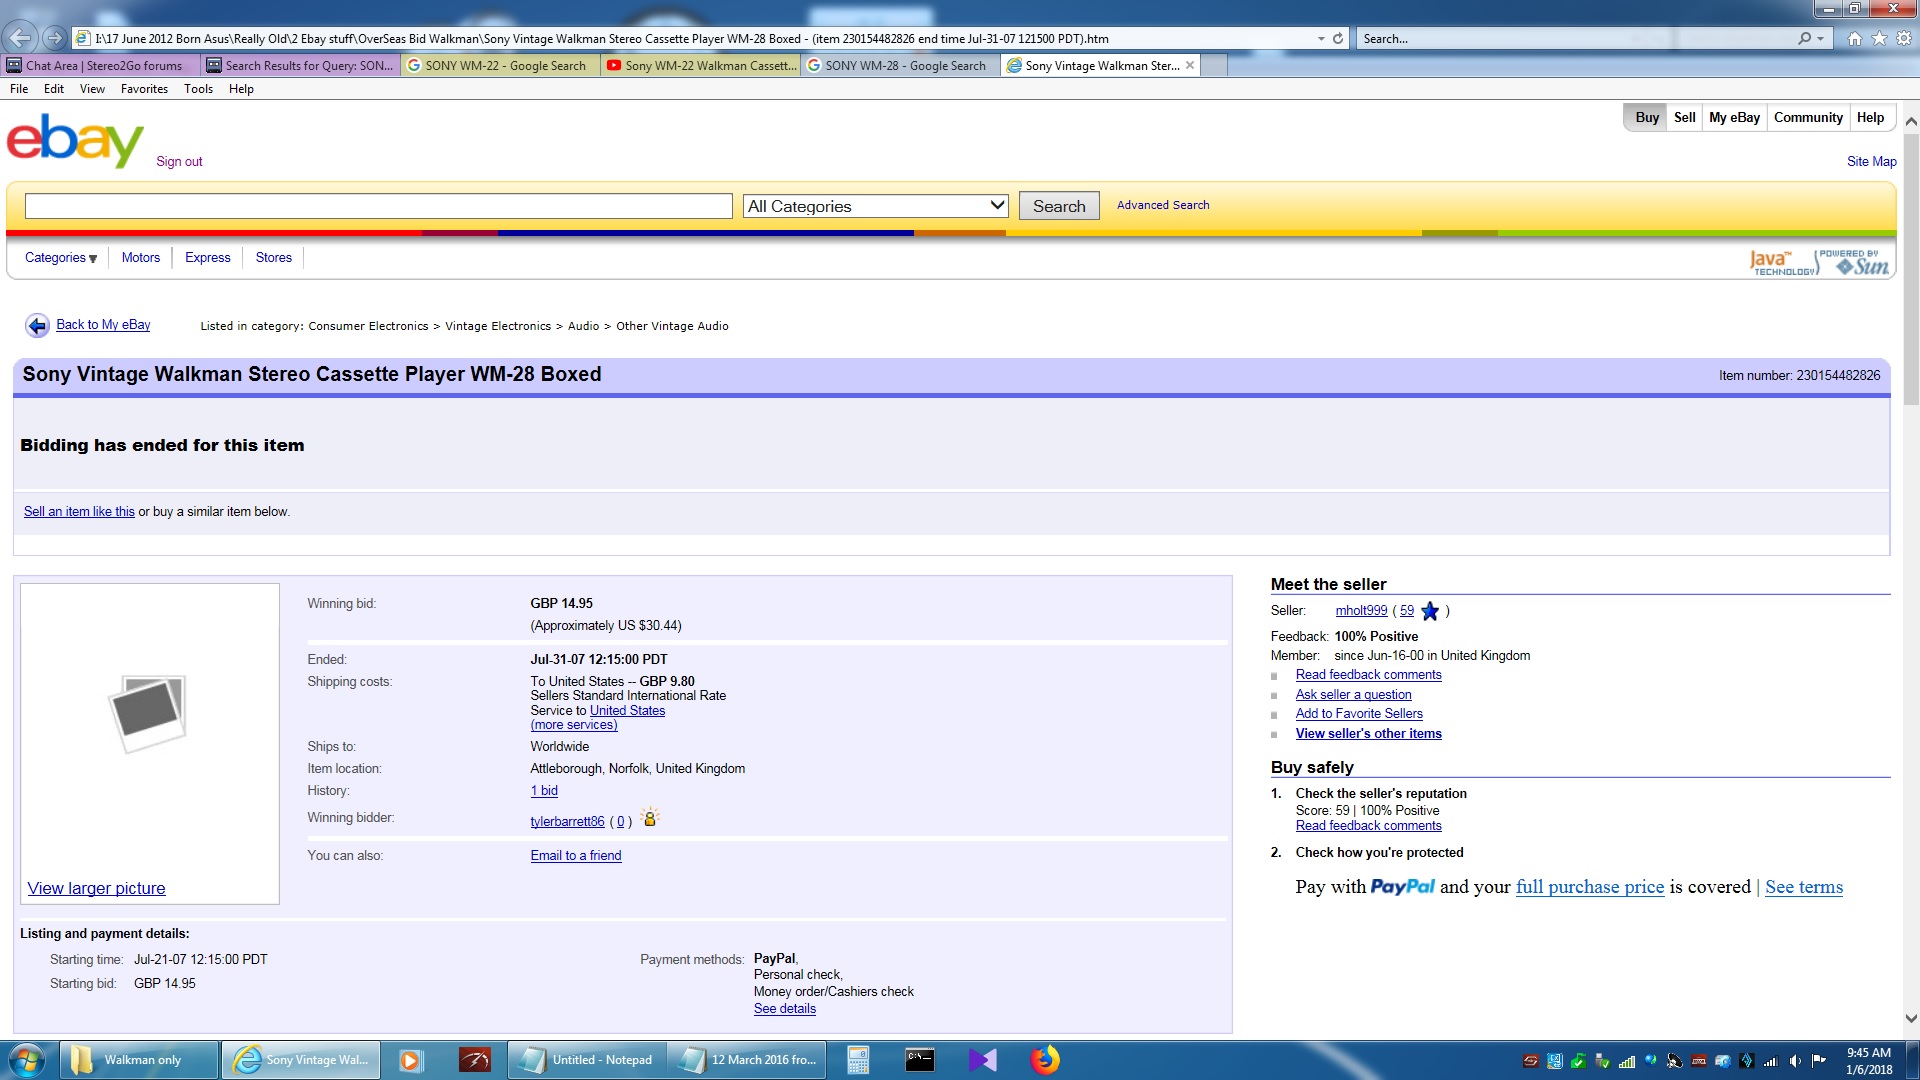Open the Internet Explorer Home icon

click(1855, 39)
